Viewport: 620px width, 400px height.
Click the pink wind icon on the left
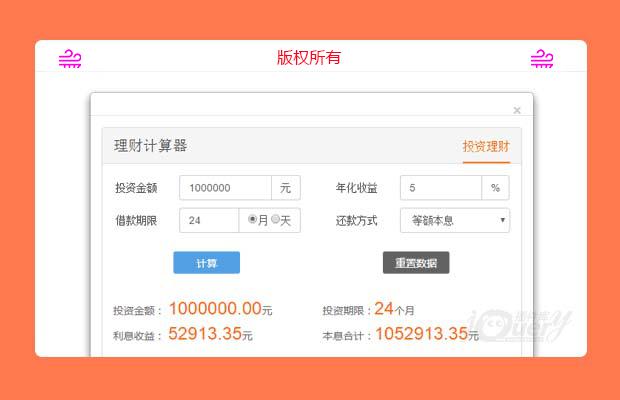[x=70, y=59]
